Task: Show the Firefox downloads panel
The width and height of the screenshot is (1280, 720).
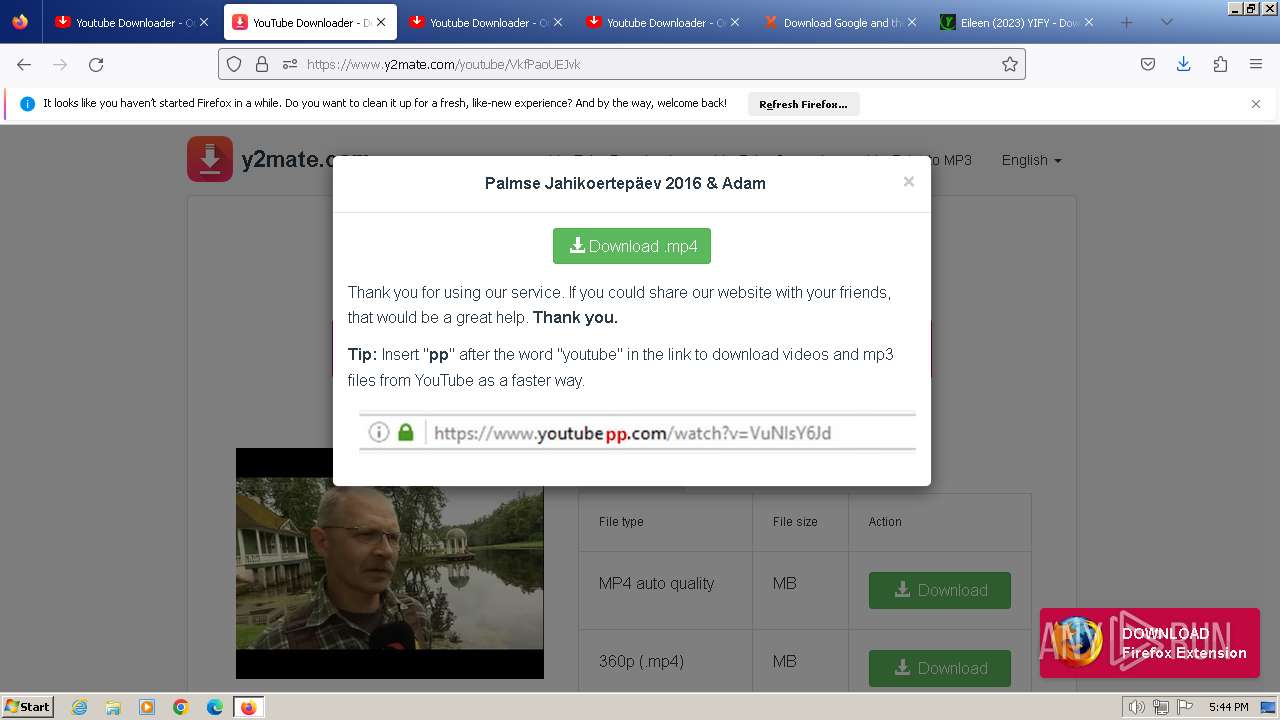Action: coord(1184,64)
